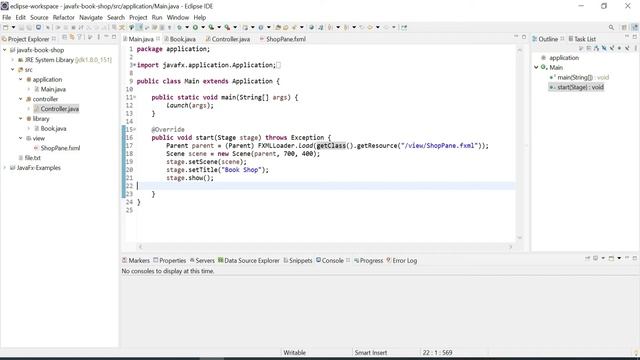Viewport: 640px width, 360px height.
Task: Open the Source menu
Action: (x=39, y=18)
